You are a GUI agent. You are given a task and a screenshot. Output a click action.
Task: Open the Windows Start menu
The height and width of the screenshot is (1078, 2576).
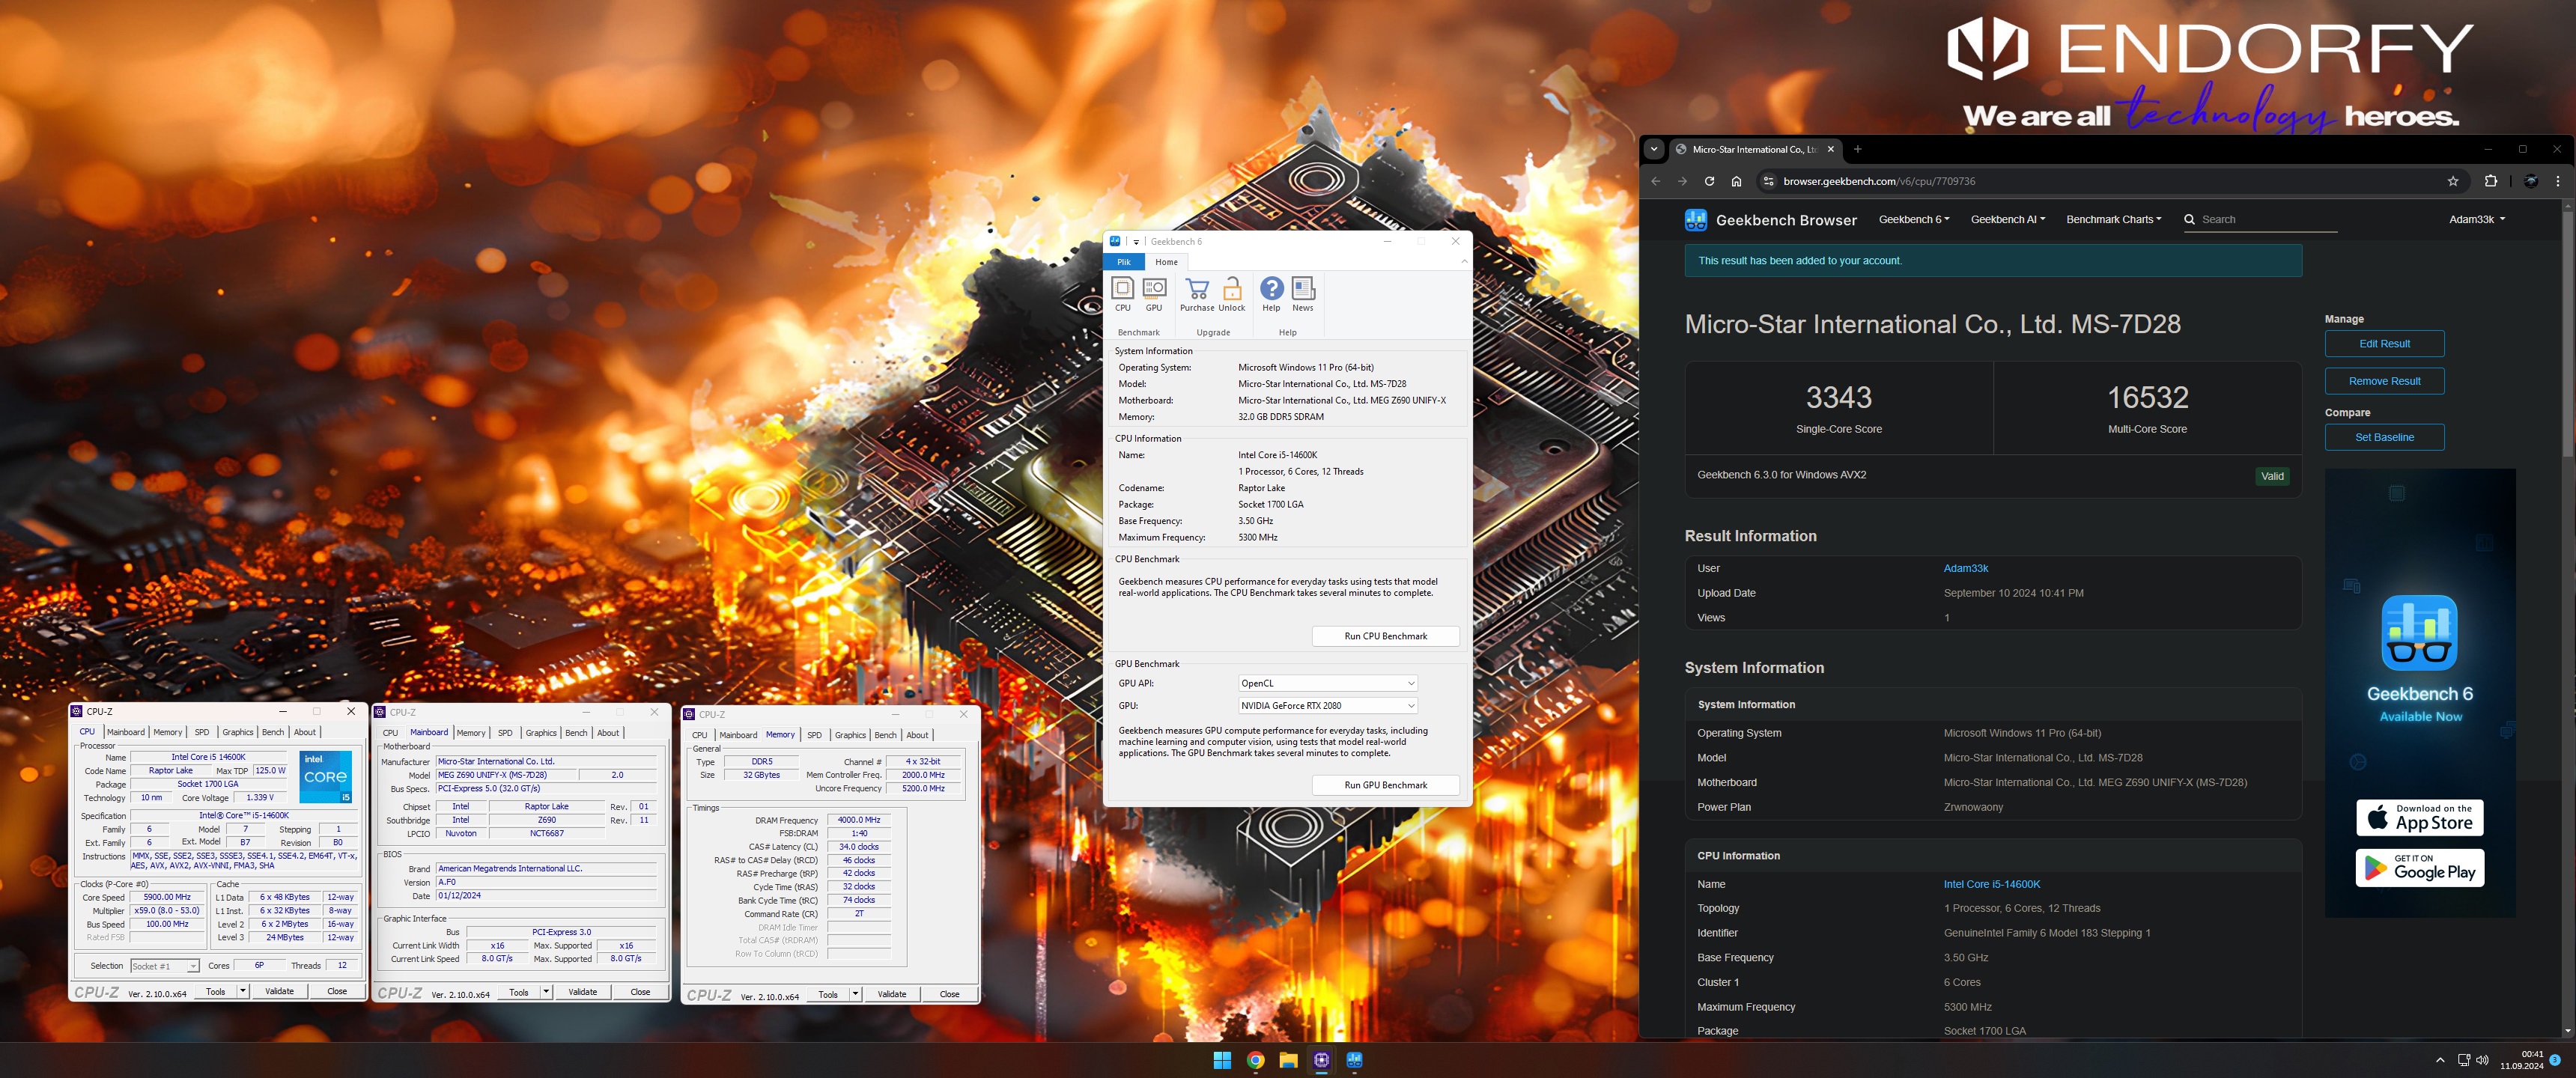point(1222,1060)
